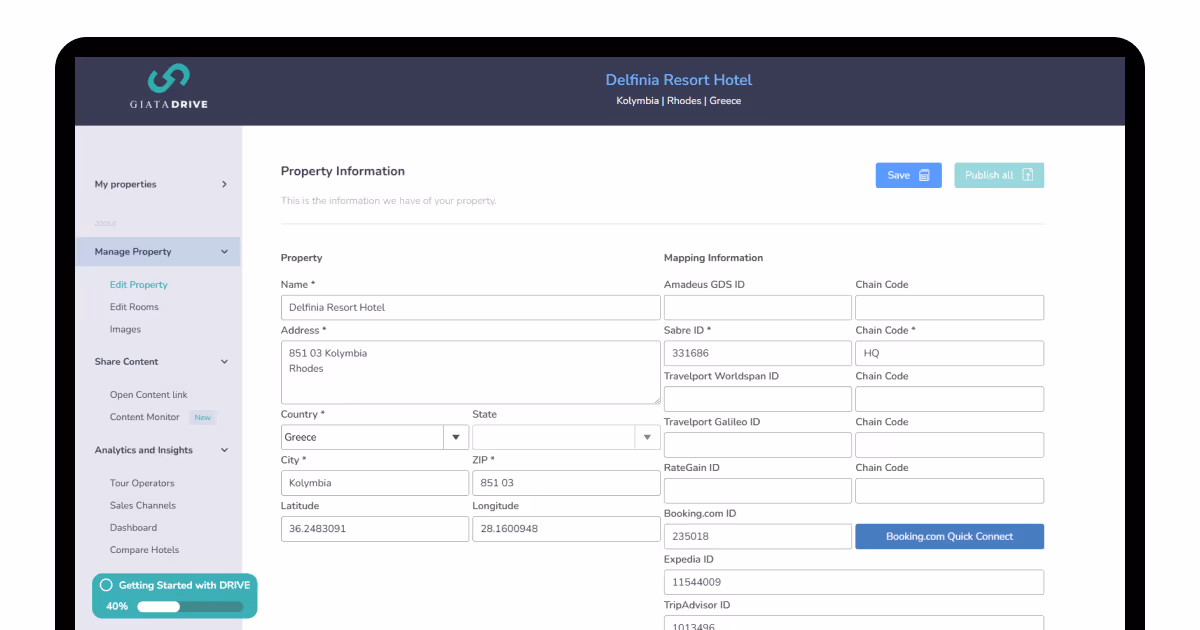Click the Booking.com ID field
This screenshot has height=630, width=1200.
point(758,537)
